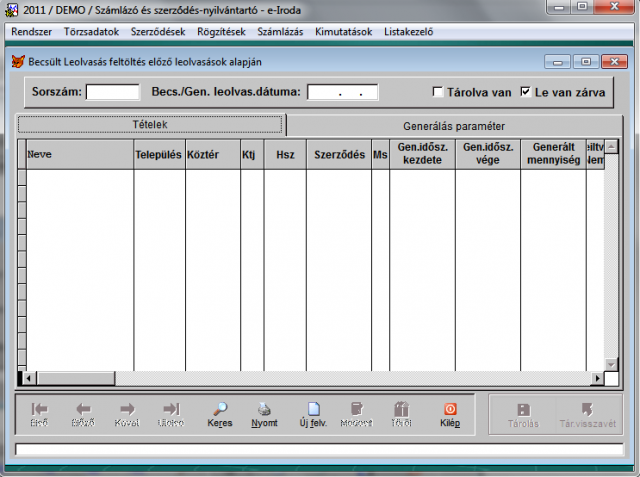Screen dimensions: 640x477
Task: Jump to last record with Utolsó arrow
Action: tap(171, 409)
